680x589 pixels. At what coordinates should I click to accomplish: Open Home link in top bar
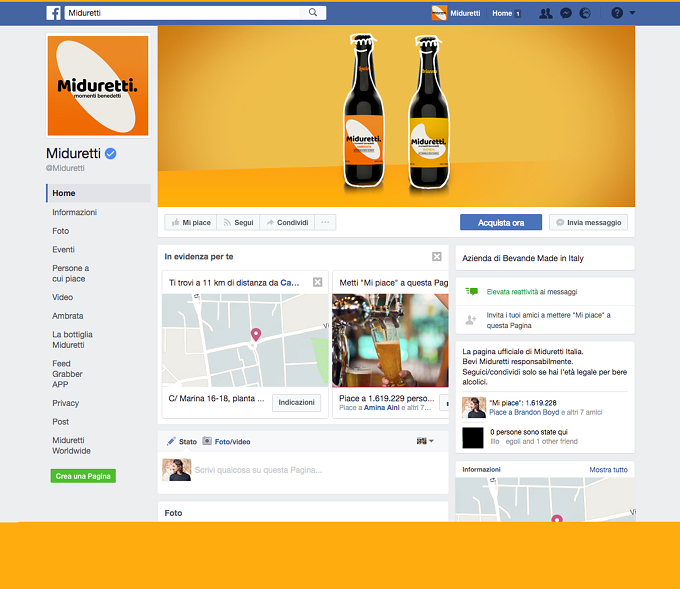502,13
